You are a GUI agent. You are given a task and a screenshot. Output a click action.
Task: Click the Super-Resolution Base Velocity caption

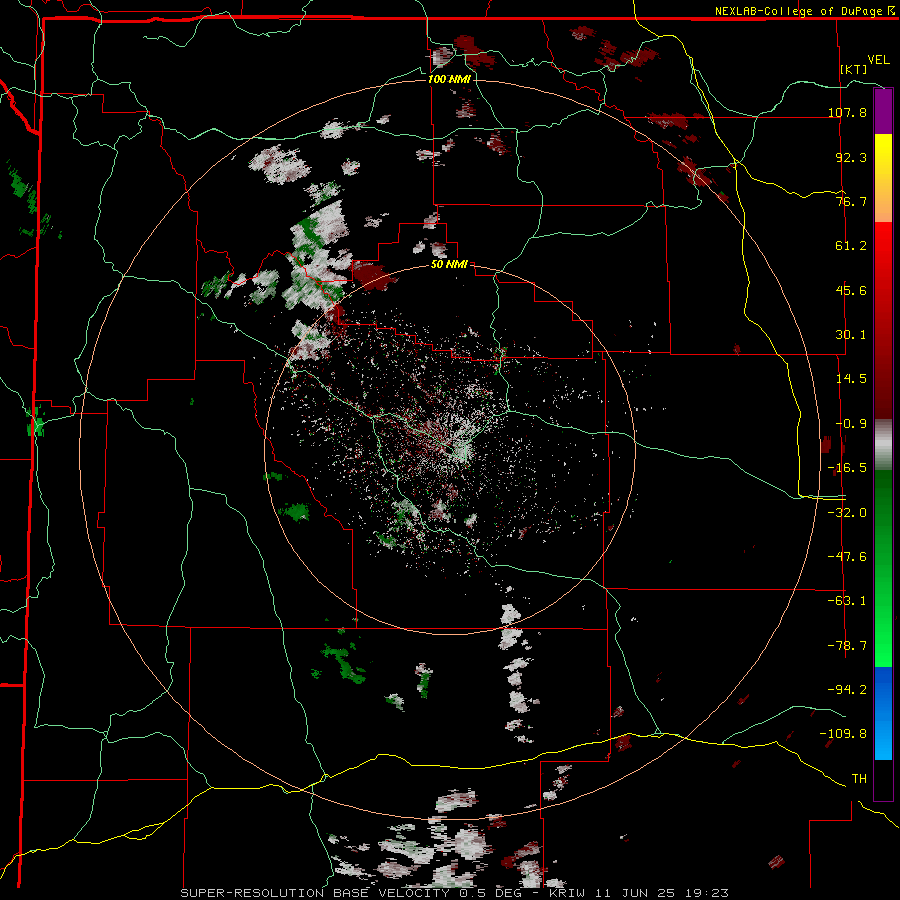tap(455, 893)
